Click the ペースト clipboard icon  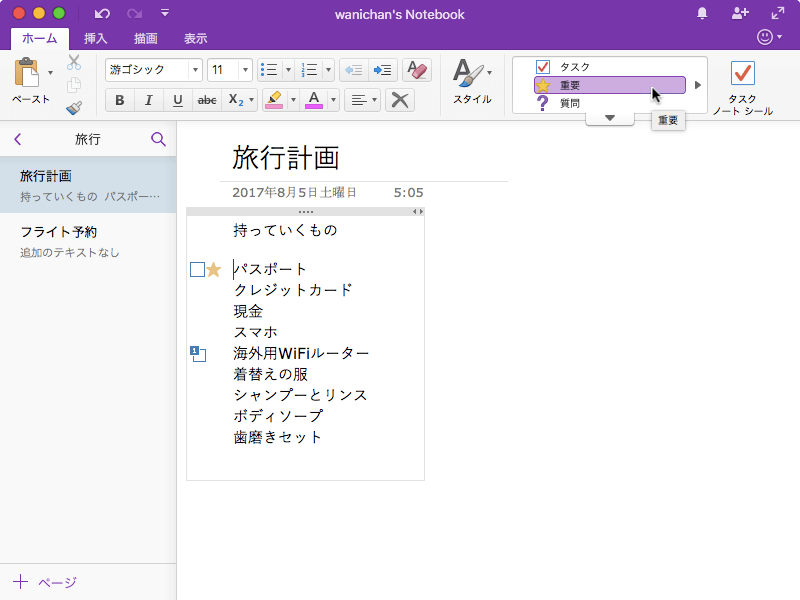click(x=27, y=73)
